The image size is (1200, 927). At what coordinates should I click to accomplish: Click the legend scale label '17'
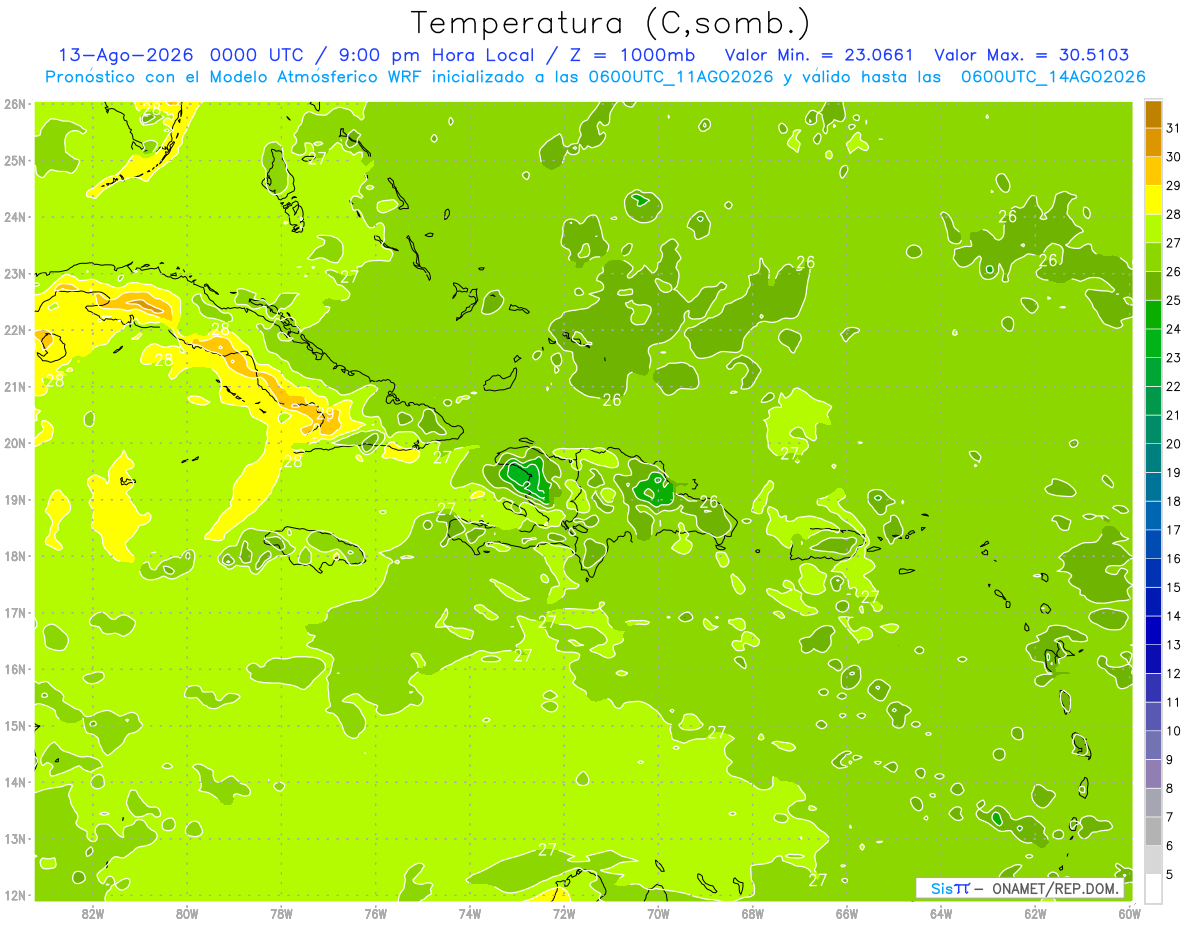1173,530
